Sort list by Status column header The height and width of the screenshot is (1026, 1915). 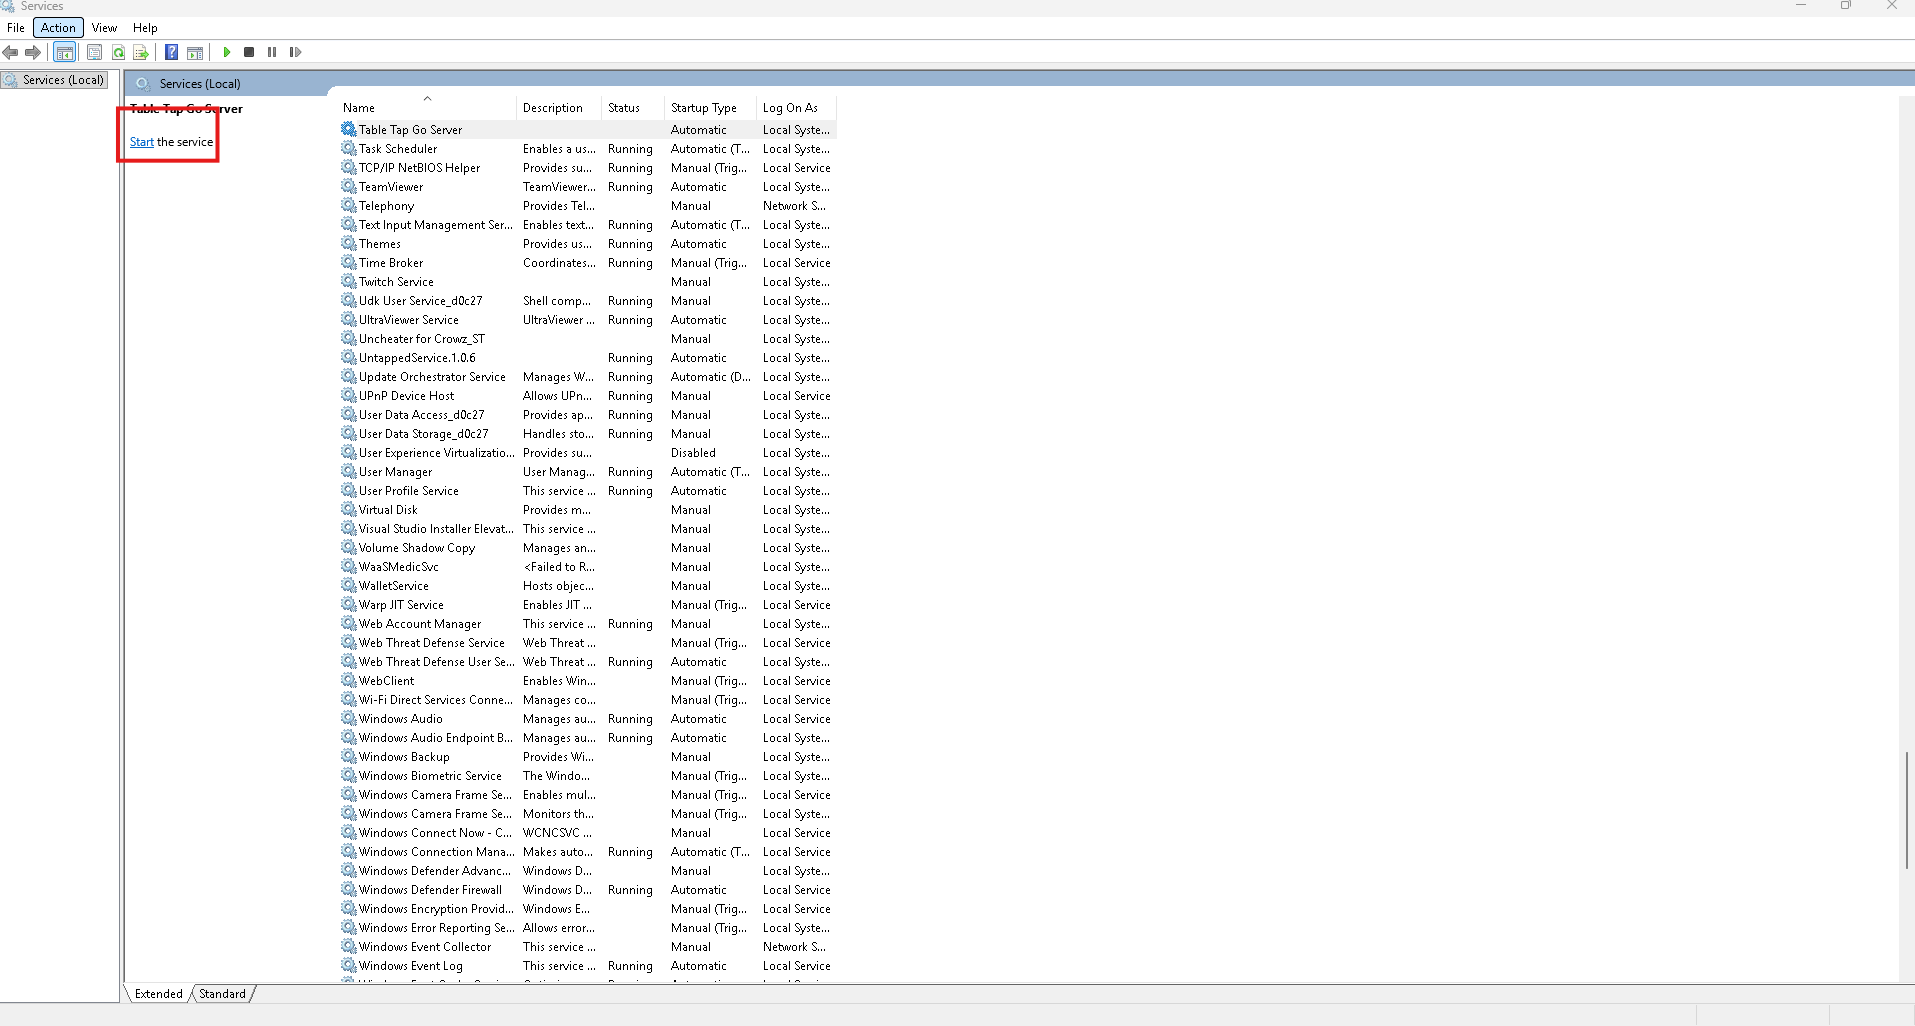click(623, 108)
